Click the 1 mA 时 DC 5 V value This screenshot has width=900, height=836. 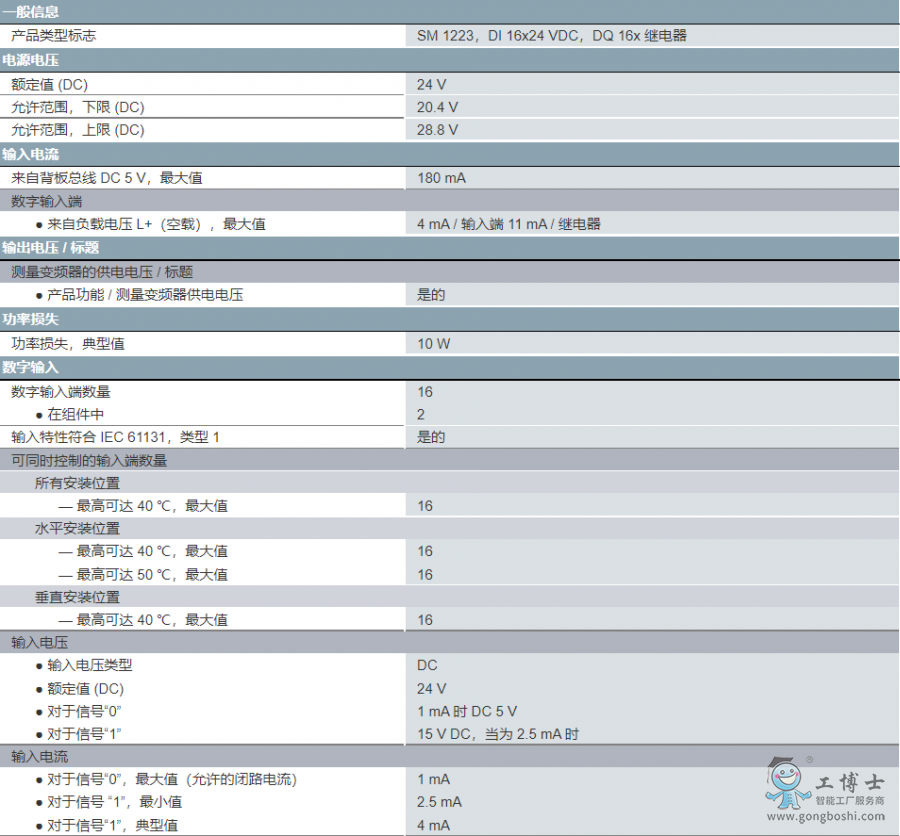467,711
